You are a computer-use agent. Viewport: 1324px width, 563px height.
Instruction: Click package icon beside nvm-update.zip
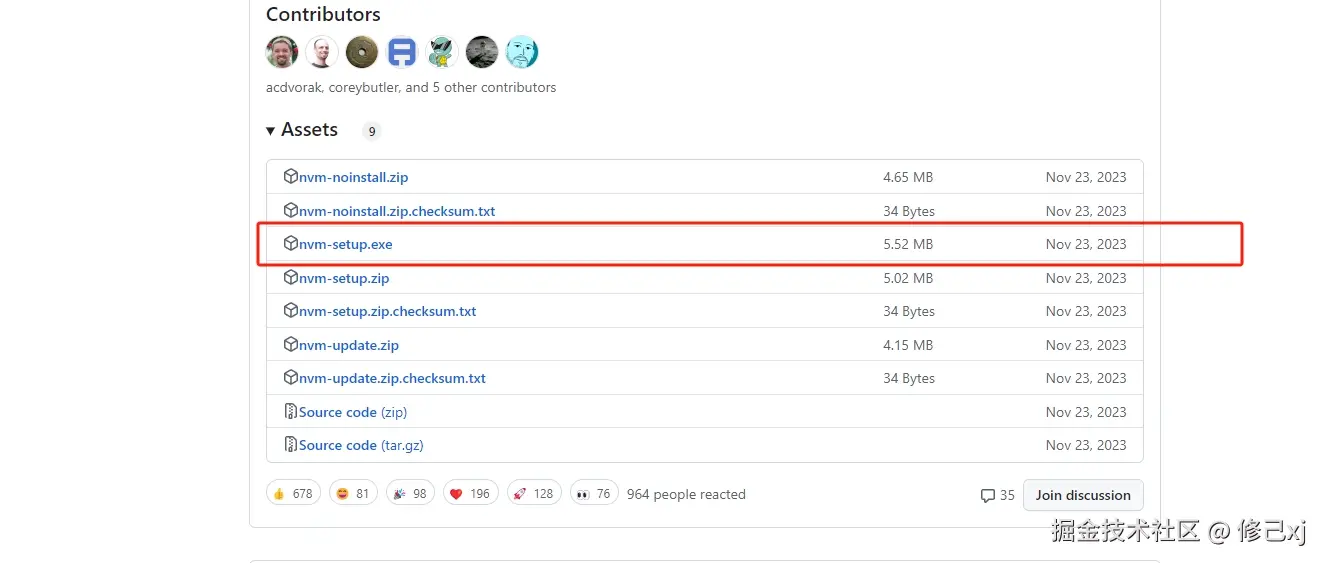coord(290,344)
